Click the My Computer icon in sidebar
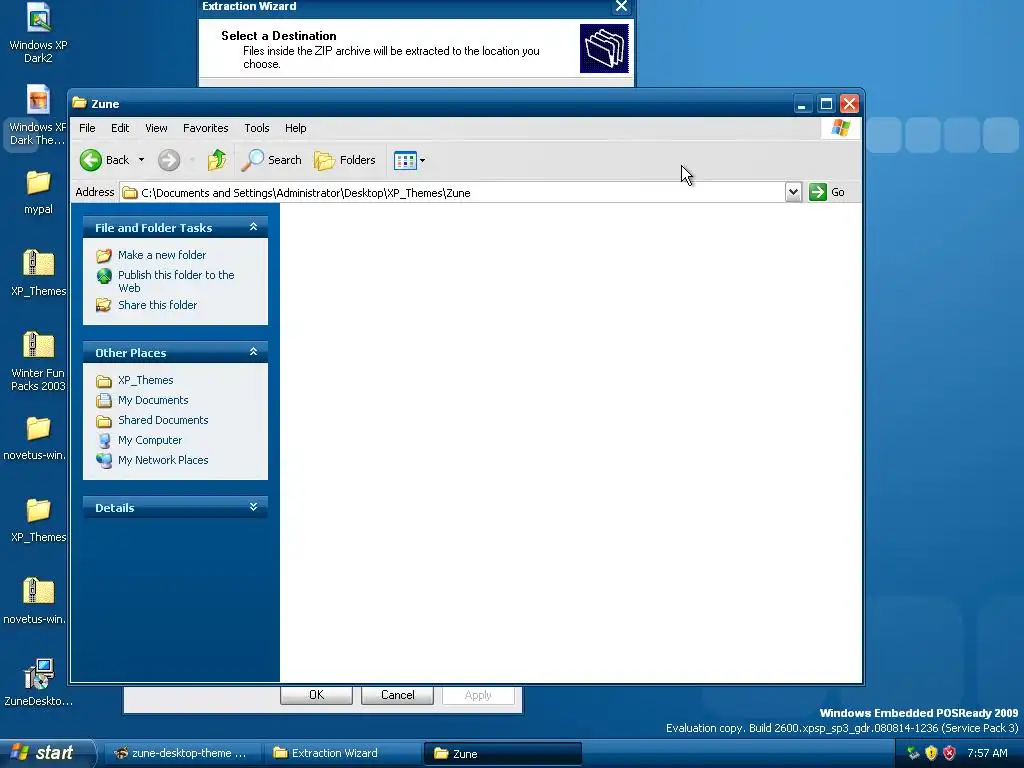The image size is (1024, 768). [104, 440]
